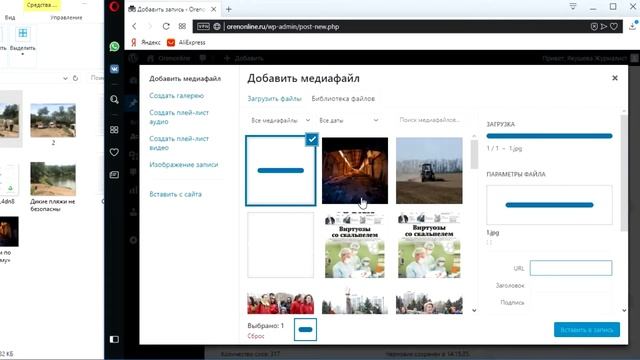Click the Opera logo menu
640x360 pixels.
[114, 7]
